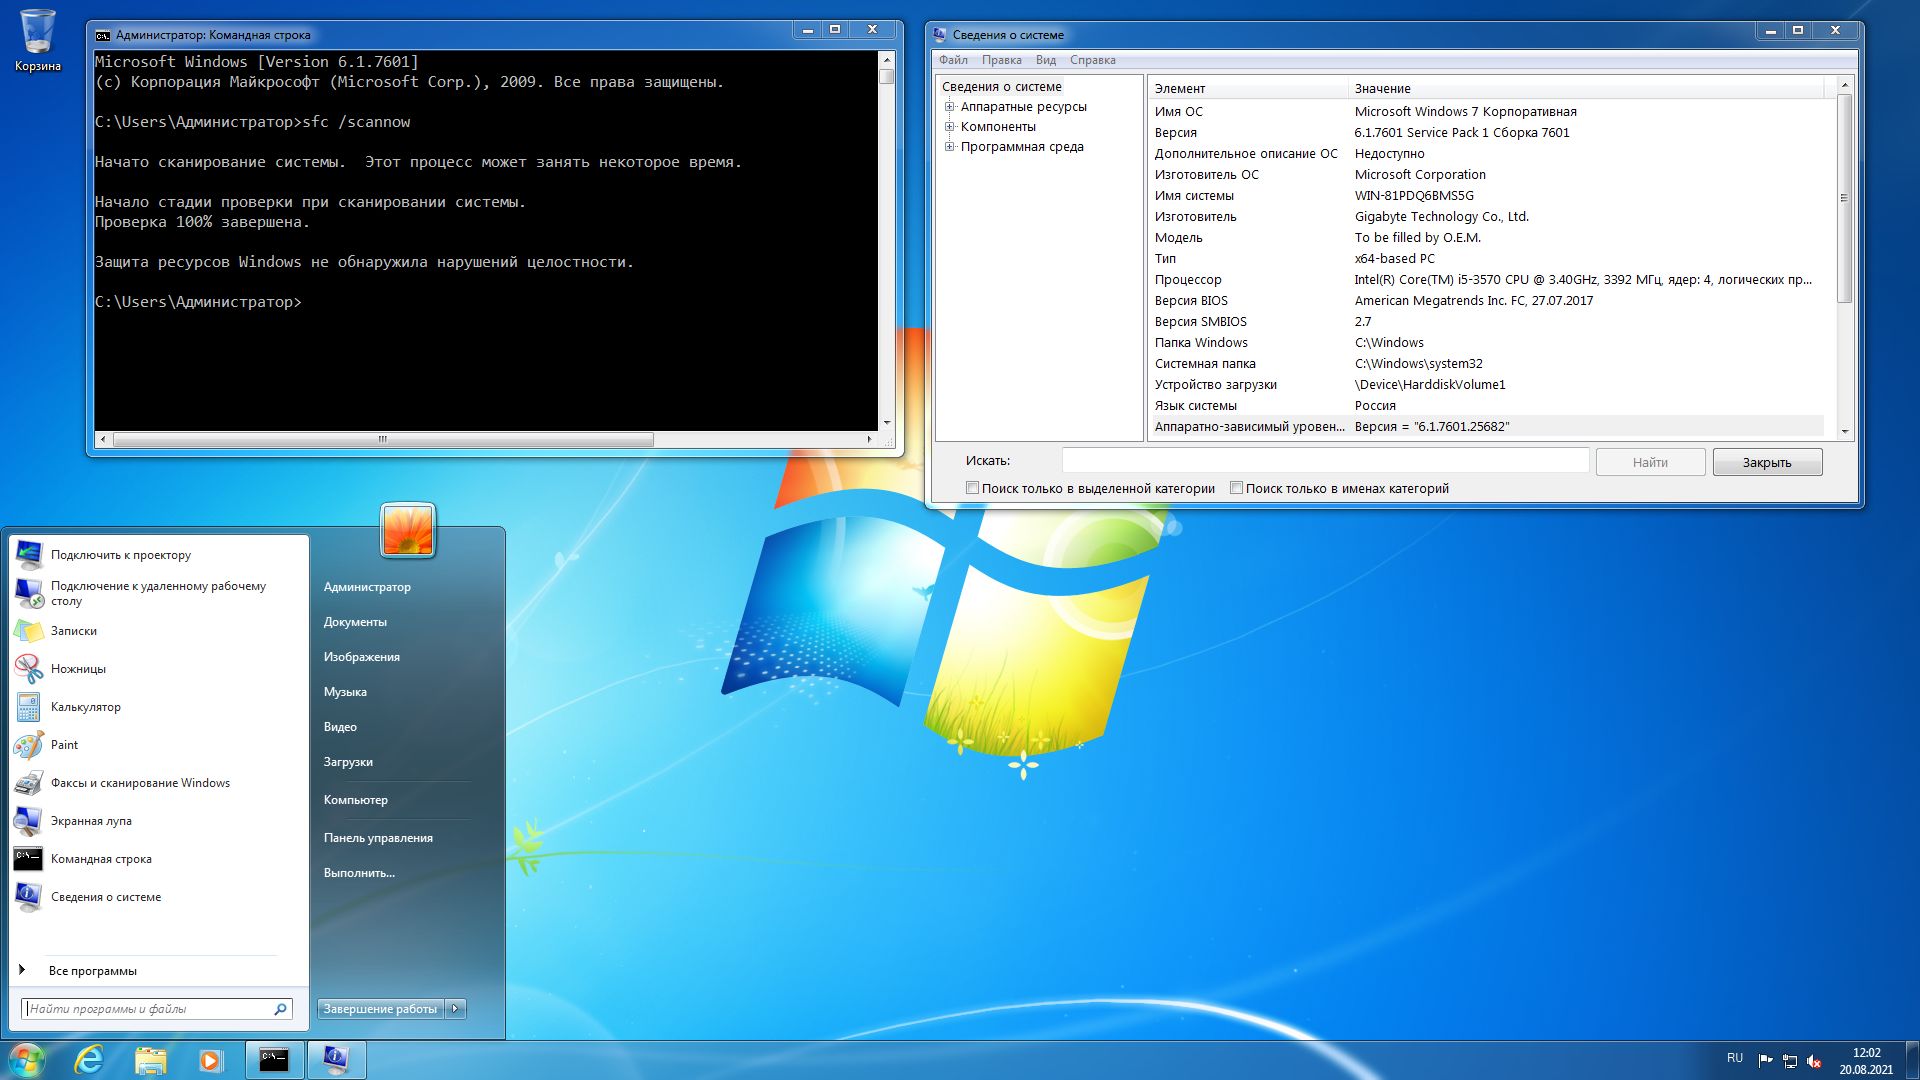Image resolution: width=1920 pixels, height=1080 pixels.
Task: Open shutdown options arrow next to Завершение работы
Action: click(x=455, y=1009)
